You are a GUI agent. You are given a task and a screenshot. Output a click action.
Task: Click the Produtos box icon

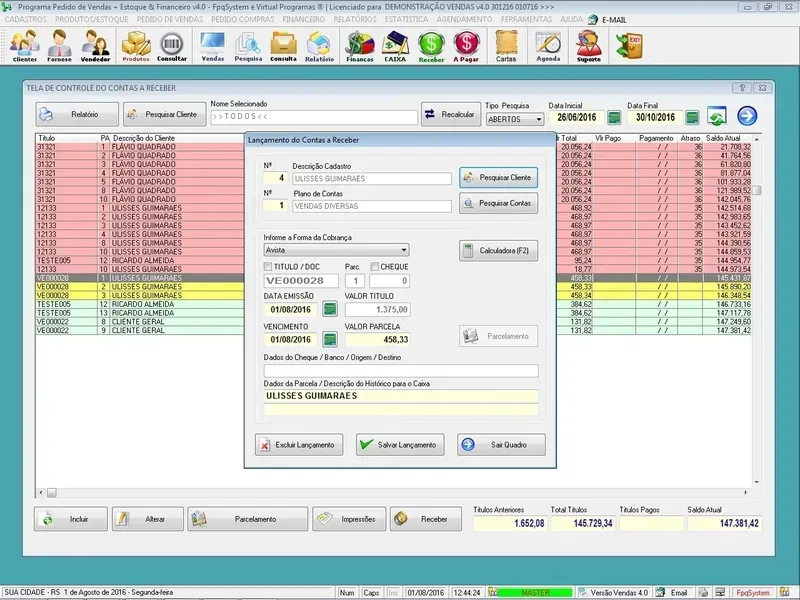click(x=136, y=46)
